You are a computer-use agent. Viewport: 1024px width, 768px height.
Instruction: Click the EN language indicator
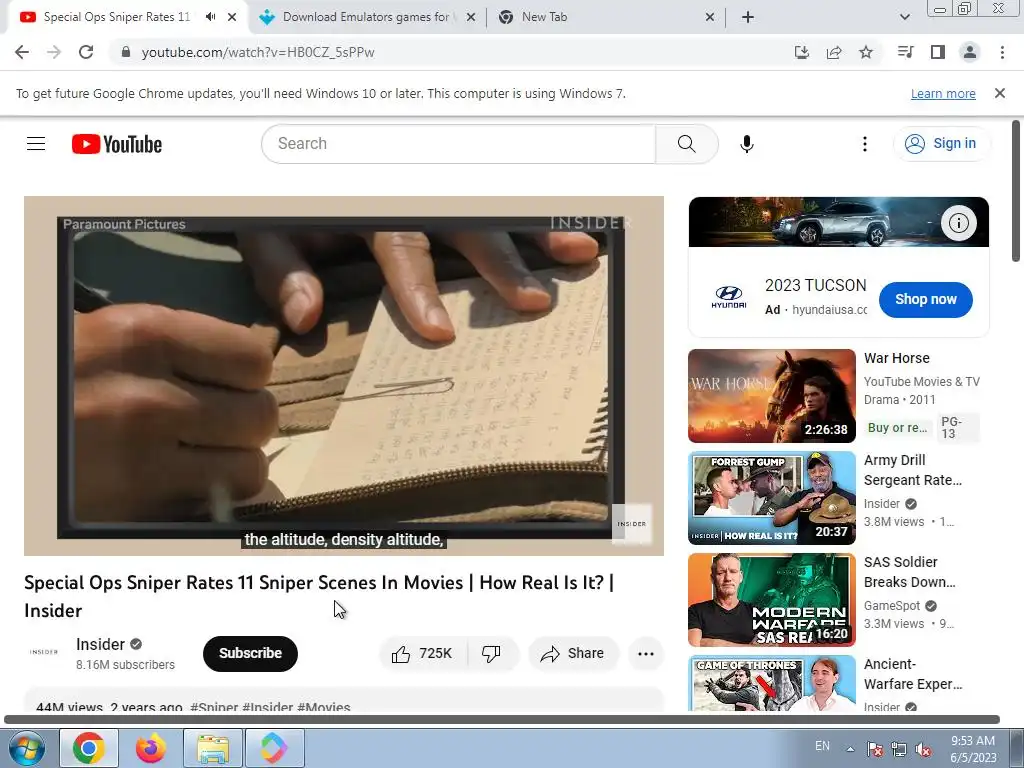point(822,746)
